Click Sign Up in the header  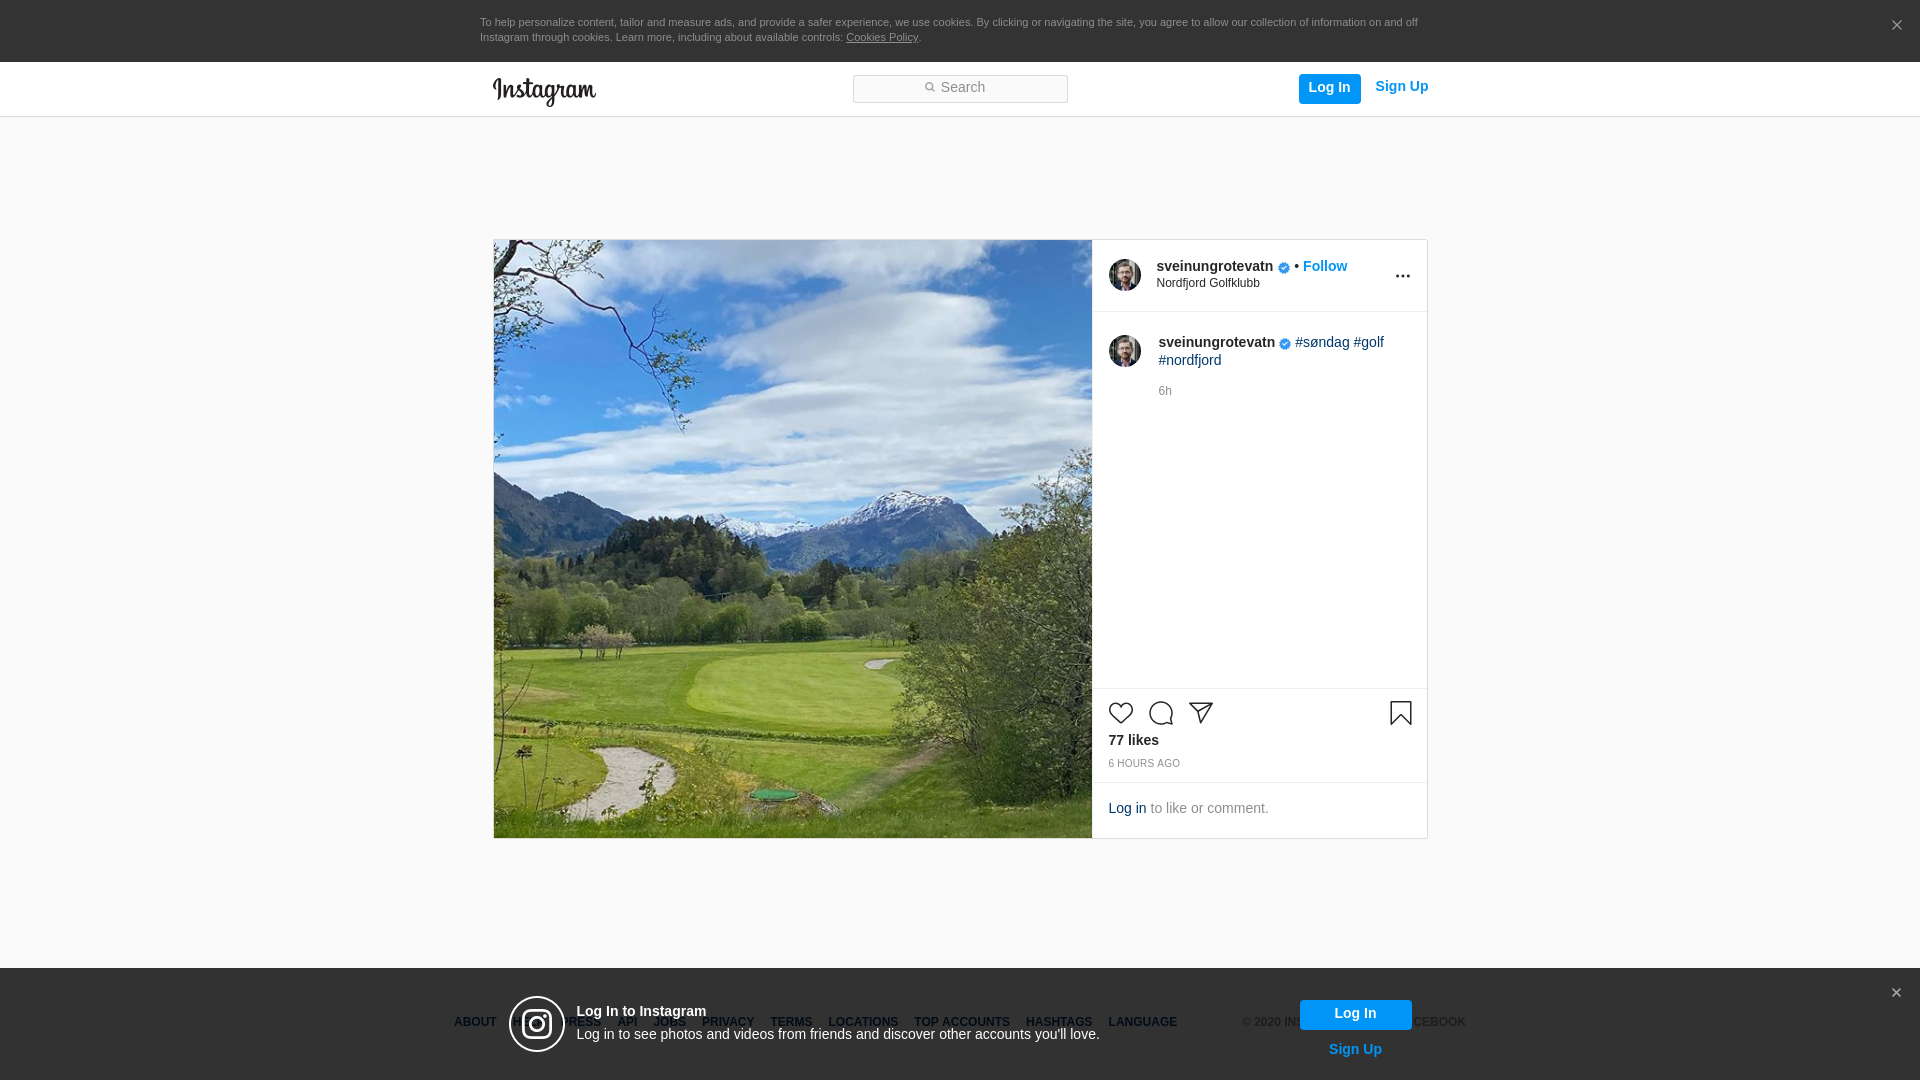[x=1401, y=87]
